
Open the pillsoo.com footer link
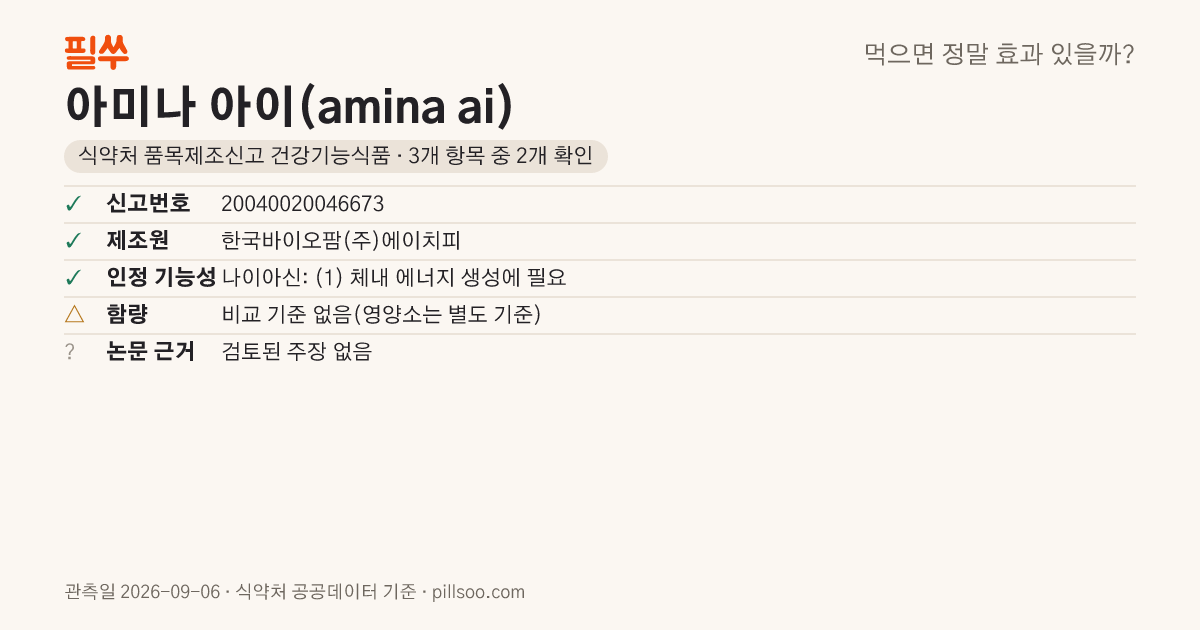pos(478,592)
